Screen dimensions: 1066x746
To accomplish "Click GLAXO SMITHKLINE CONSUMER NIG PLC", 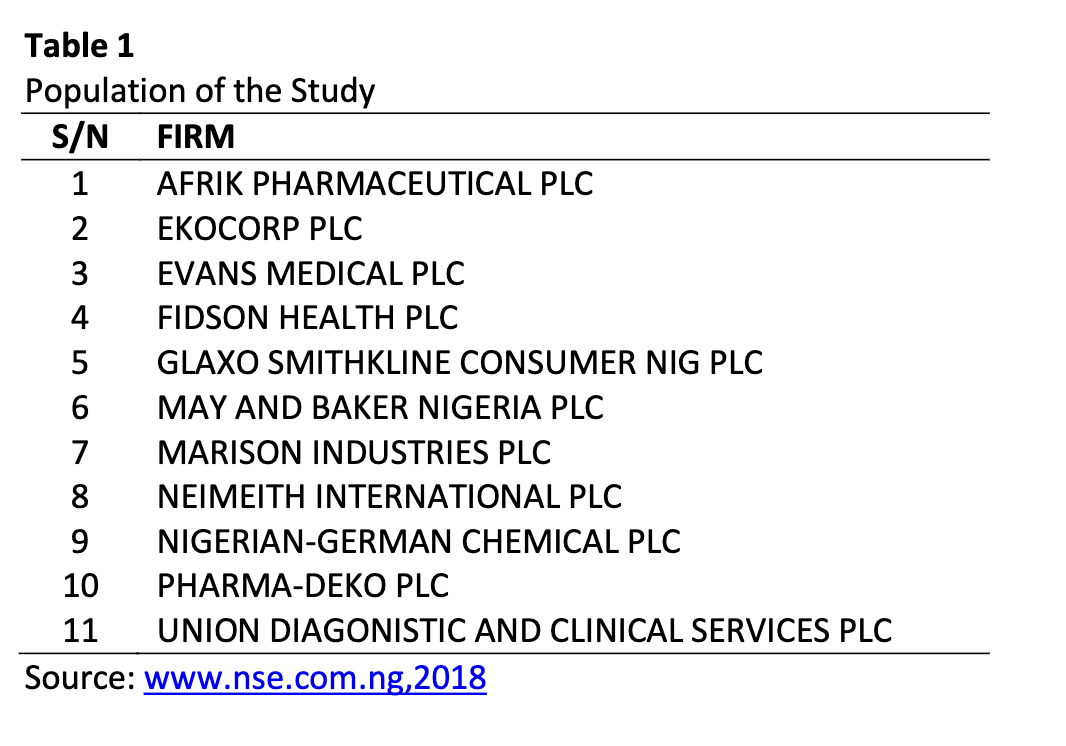I will (460, 362).
